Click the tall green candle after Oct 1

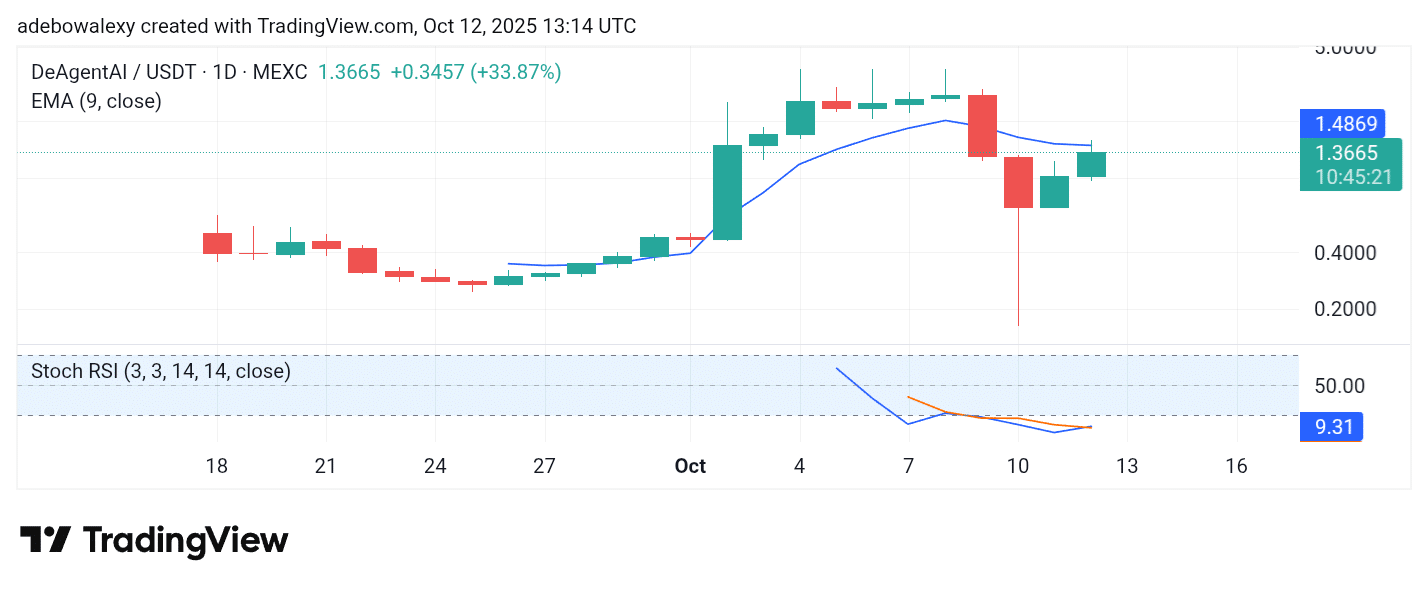[x=727, y=192]
